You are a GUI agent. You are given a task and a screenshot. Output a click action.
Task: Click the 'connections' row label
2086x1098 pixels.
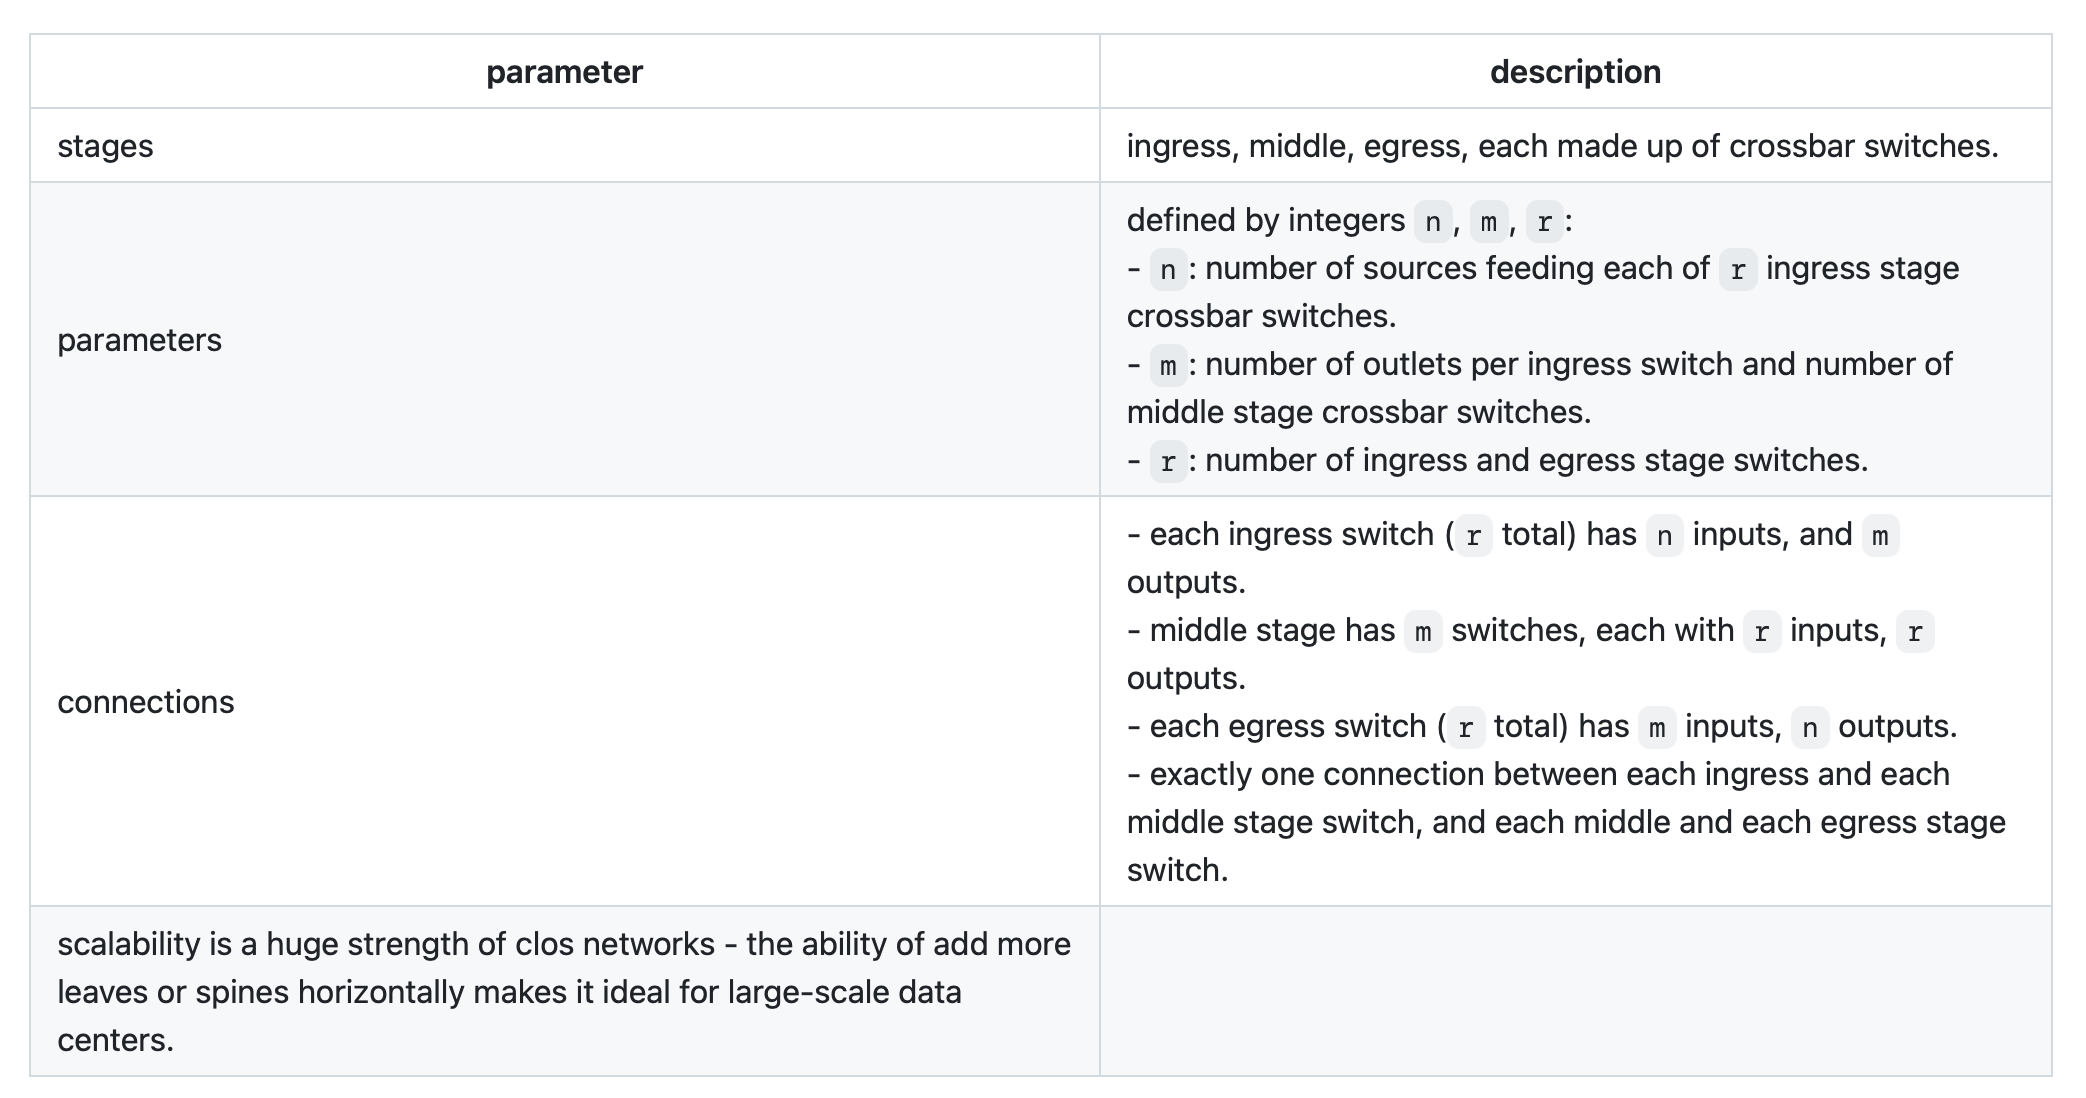[146, 702]
